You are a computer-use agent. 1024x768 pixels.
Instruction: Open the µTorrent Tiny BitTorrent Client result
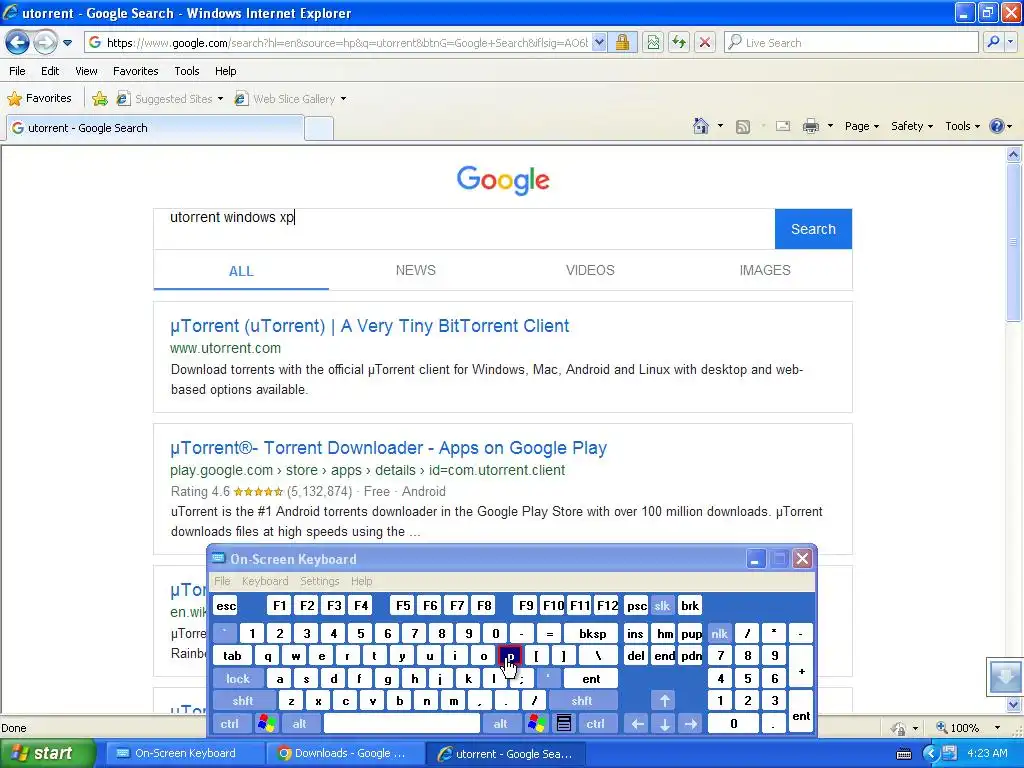coord(370,326)
